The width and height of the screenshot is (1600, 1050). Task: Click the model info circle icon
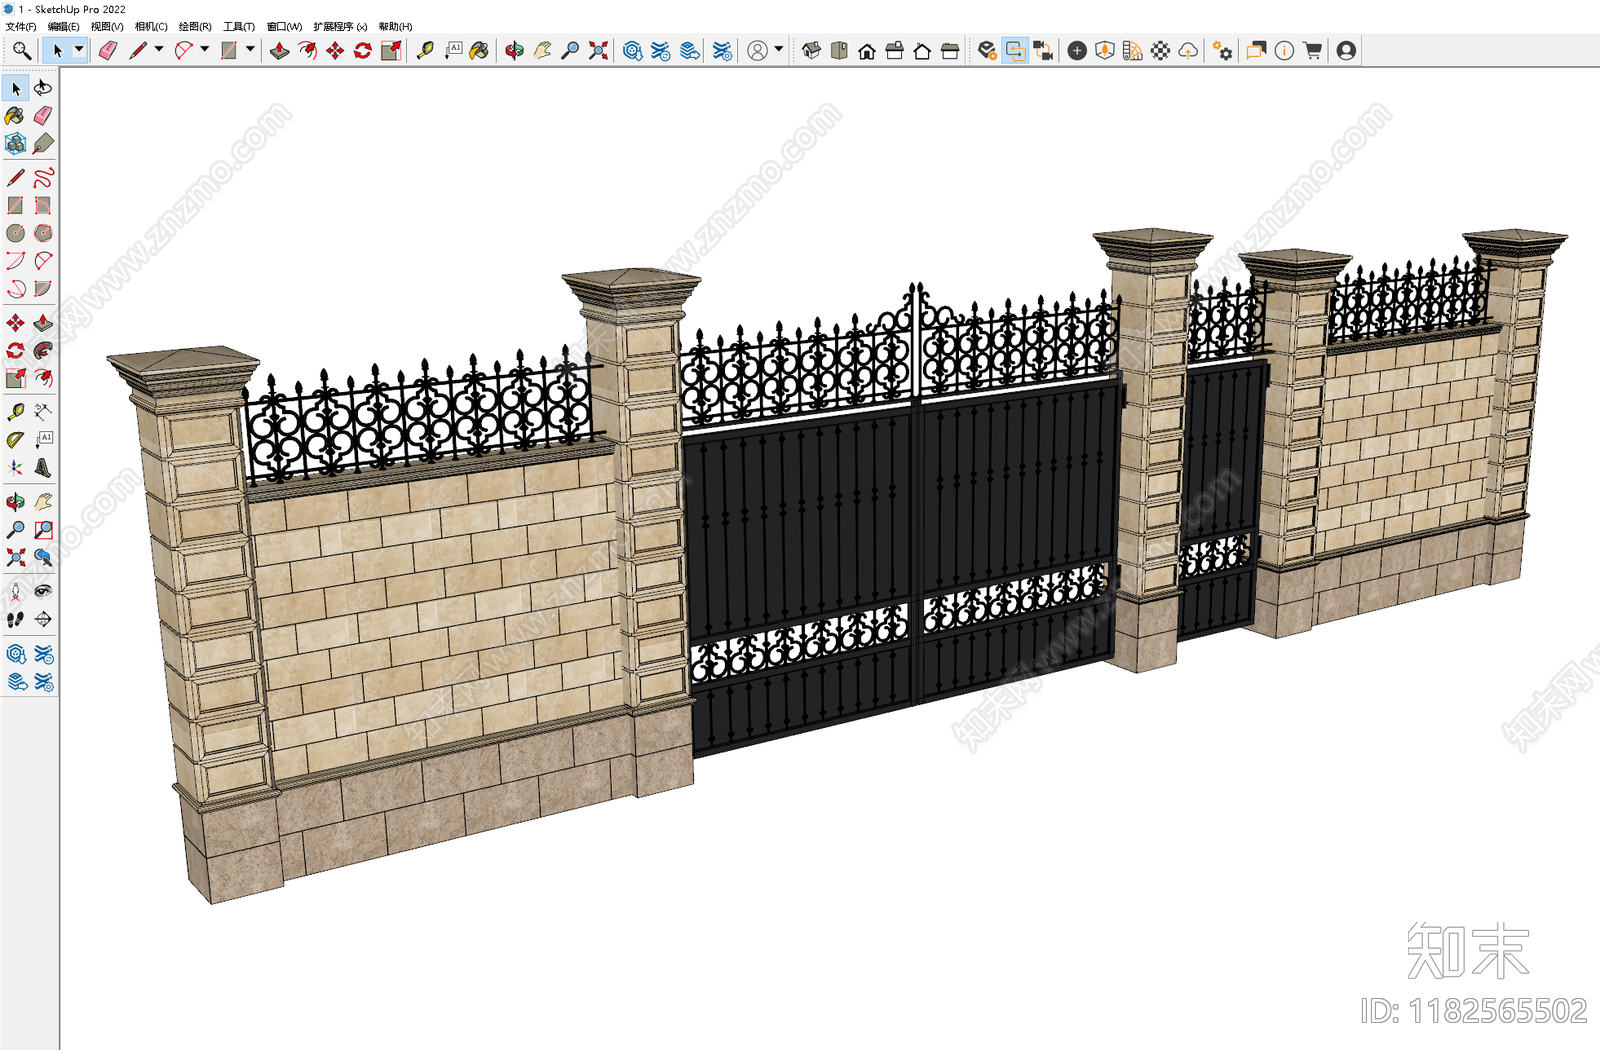pyautogui.click(x=1285, y=50)
